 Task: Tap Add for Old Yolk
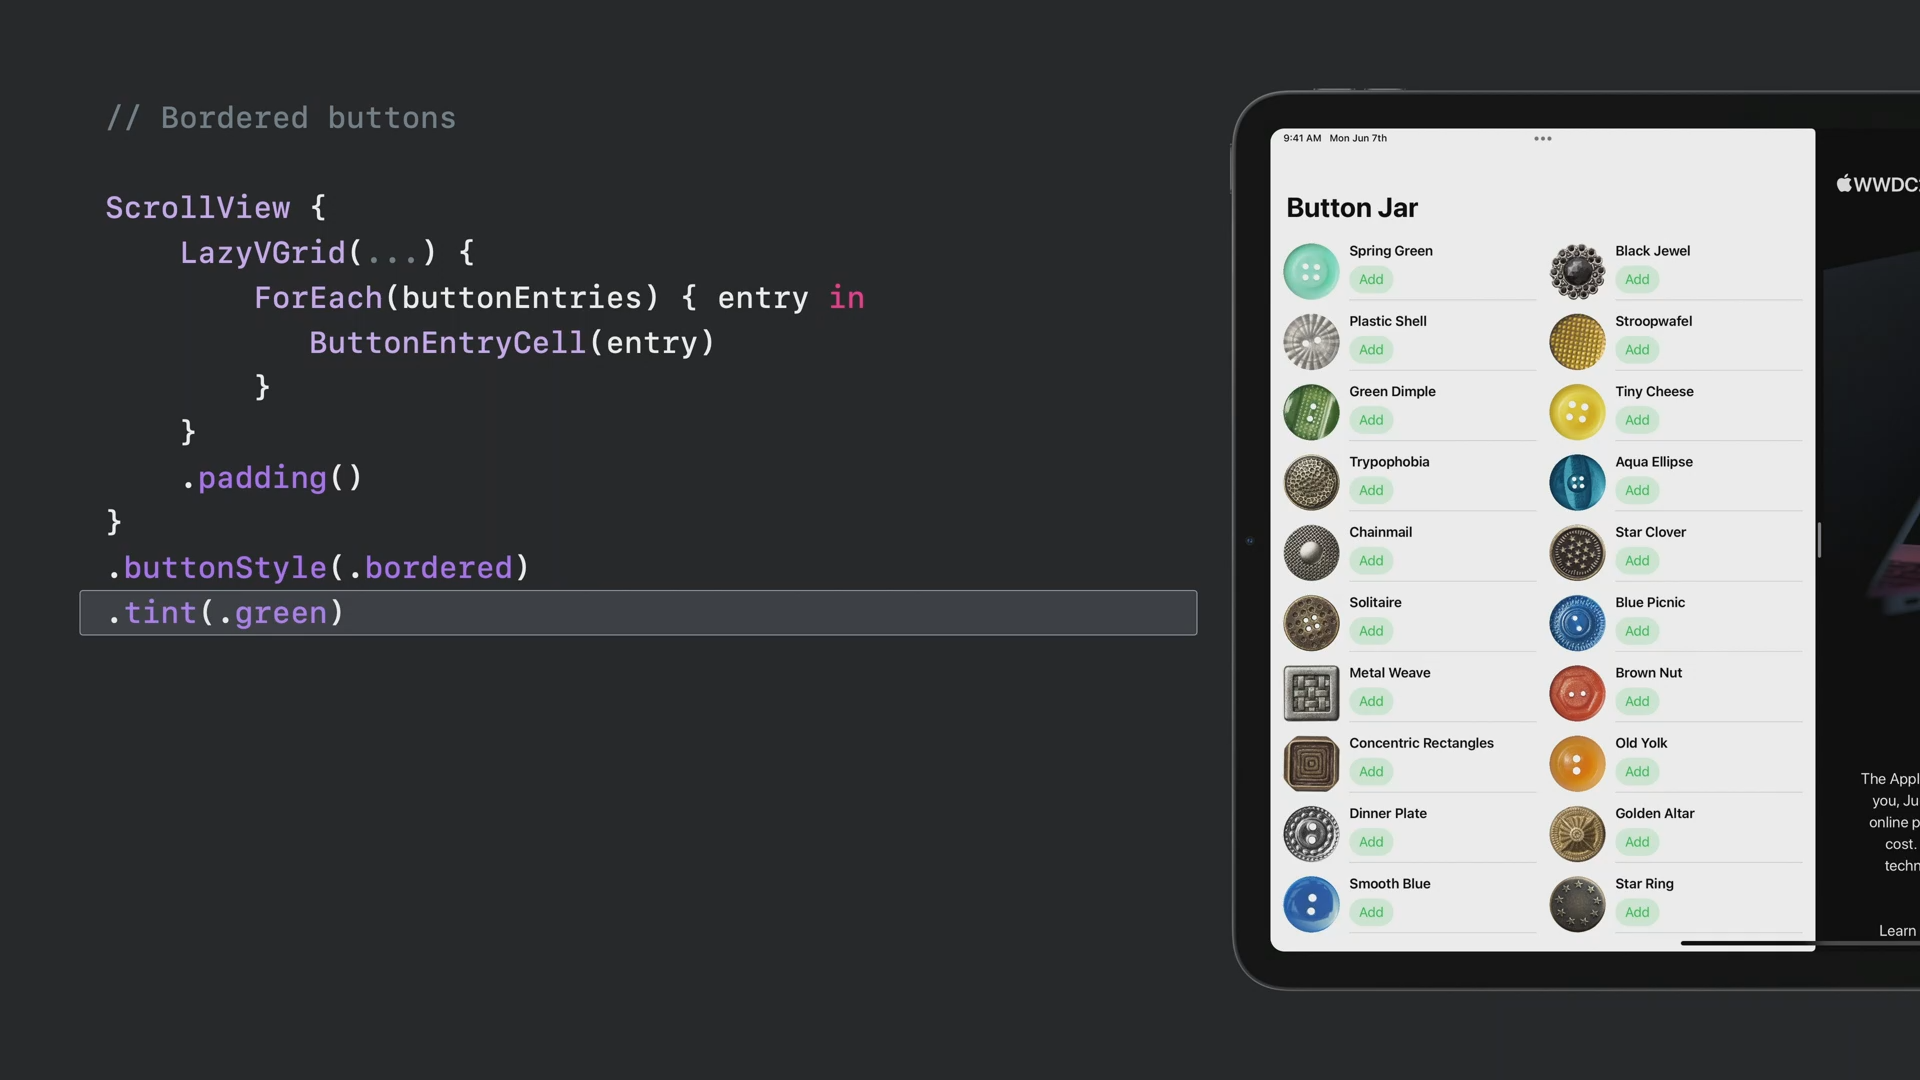[1637, 772]
